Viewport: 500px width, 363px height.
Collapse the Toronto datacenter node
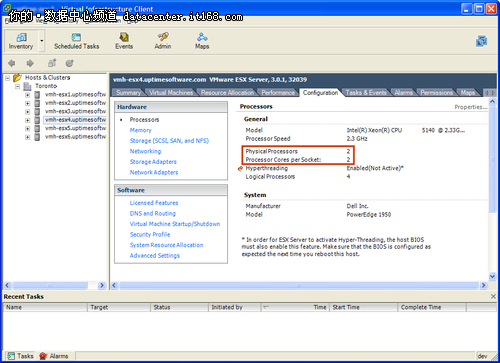(x=18, y=86)
